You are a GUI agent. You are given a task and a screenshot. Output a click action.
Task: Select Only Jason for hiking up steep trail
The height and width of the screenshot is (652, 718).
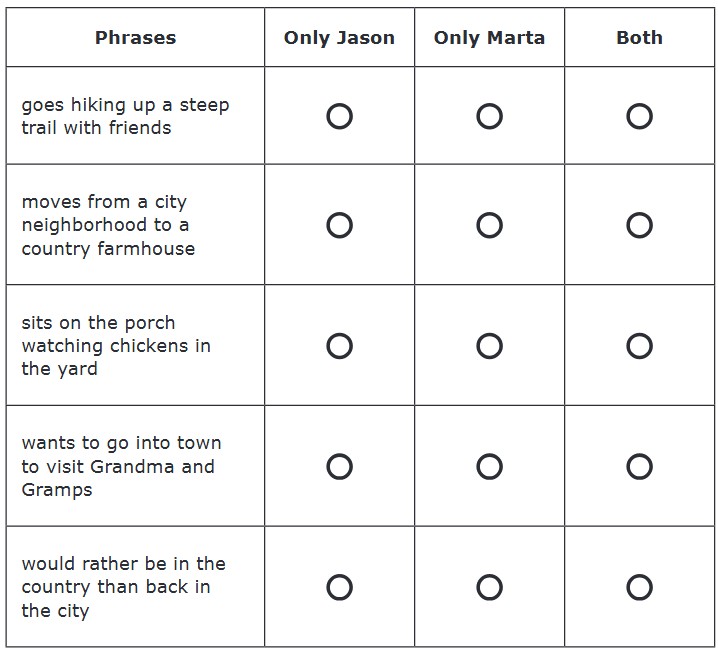point(339,116)
